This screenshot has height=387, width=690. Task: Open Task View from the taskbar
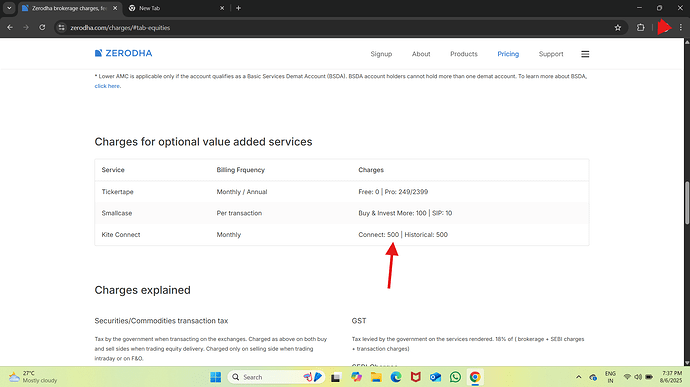click(336, 377)
